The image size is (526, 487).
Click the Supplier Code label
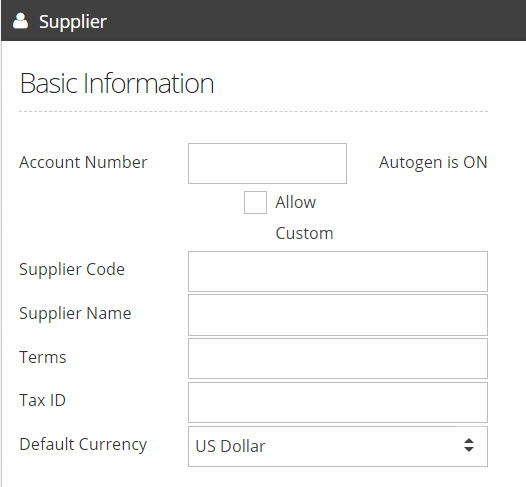click(x=72, y=269)
